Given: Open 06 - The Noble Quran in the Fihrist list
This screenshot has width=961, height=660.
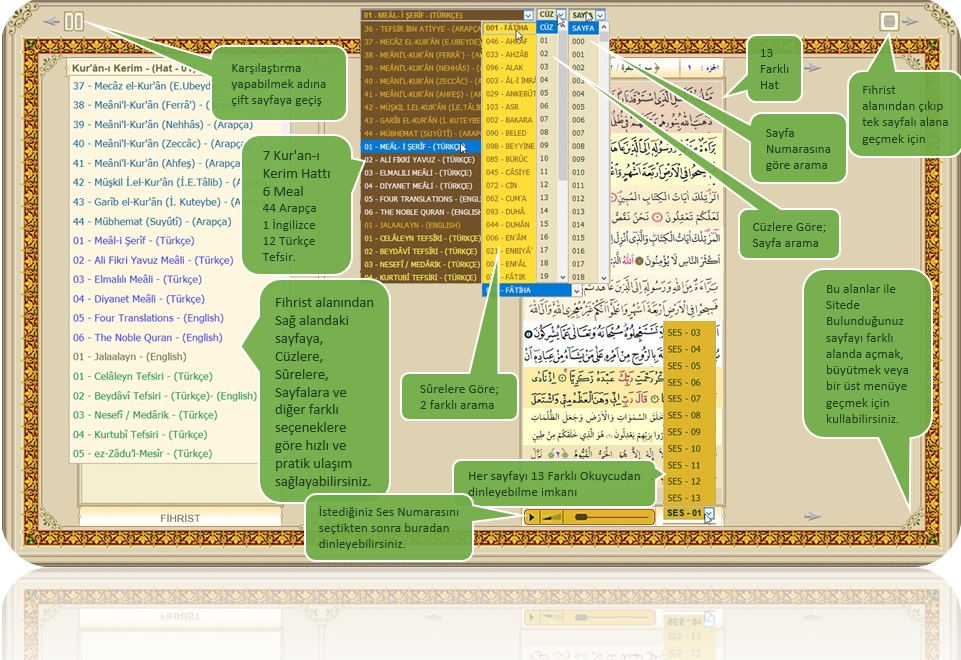Looking at the screenshot, I should 148,338.
